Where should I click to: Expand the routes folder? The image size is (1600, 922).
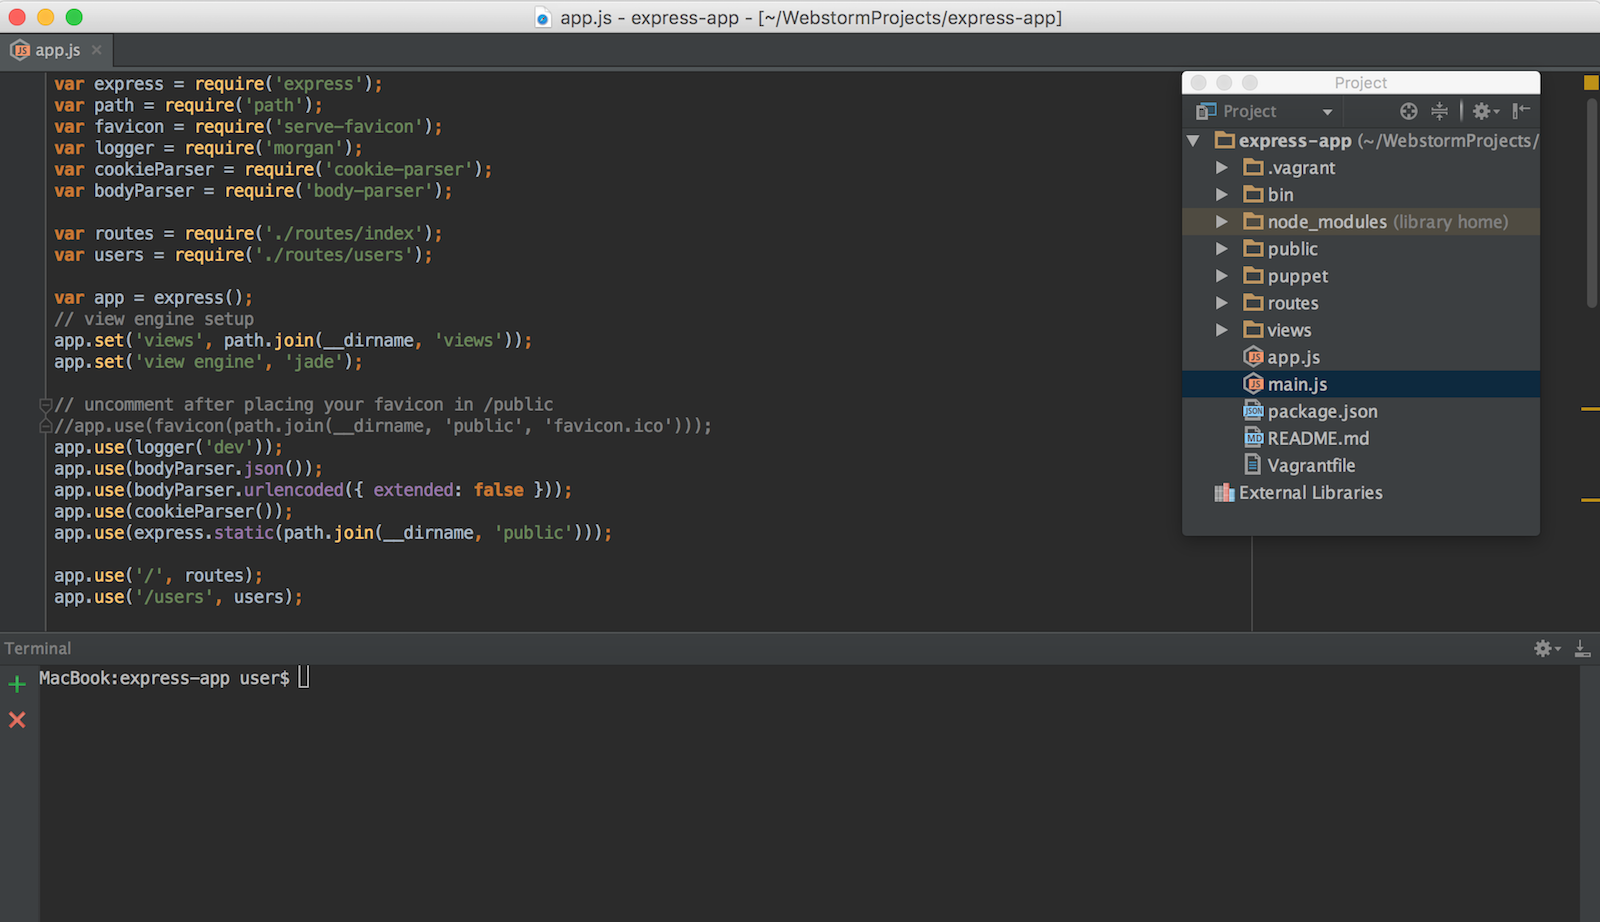(x=1222, y=302)
